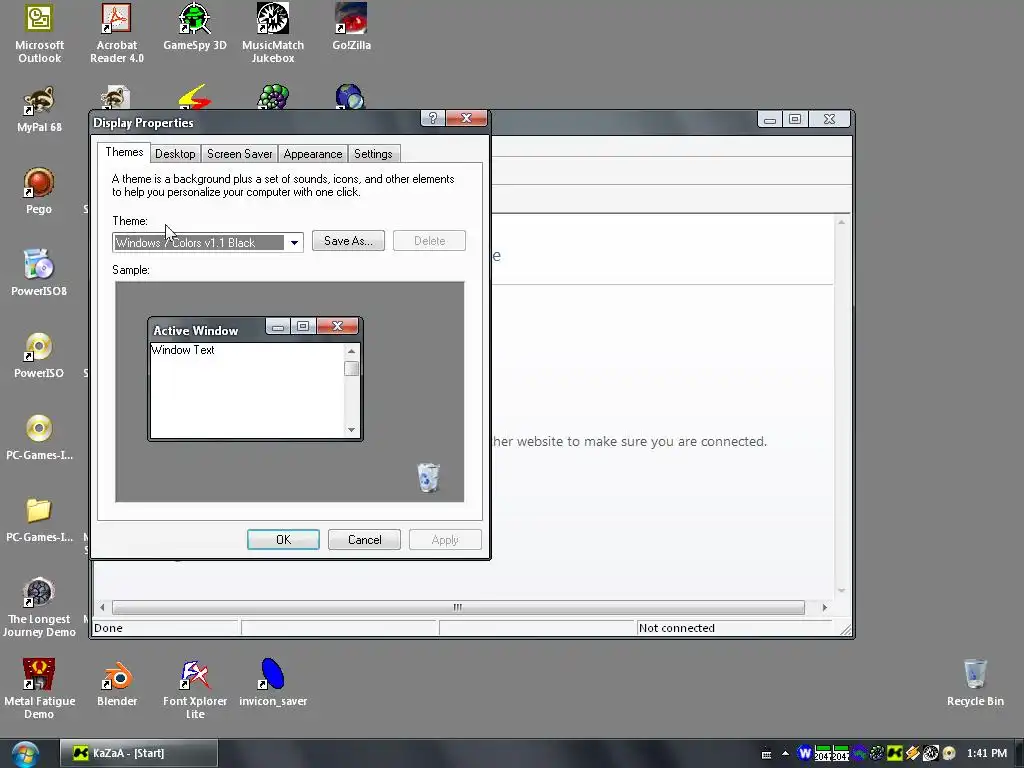The width and height of the screenshot is (1024, 768).
Task: Click the Windows Start orb
Action: click(x=25, y=754)
